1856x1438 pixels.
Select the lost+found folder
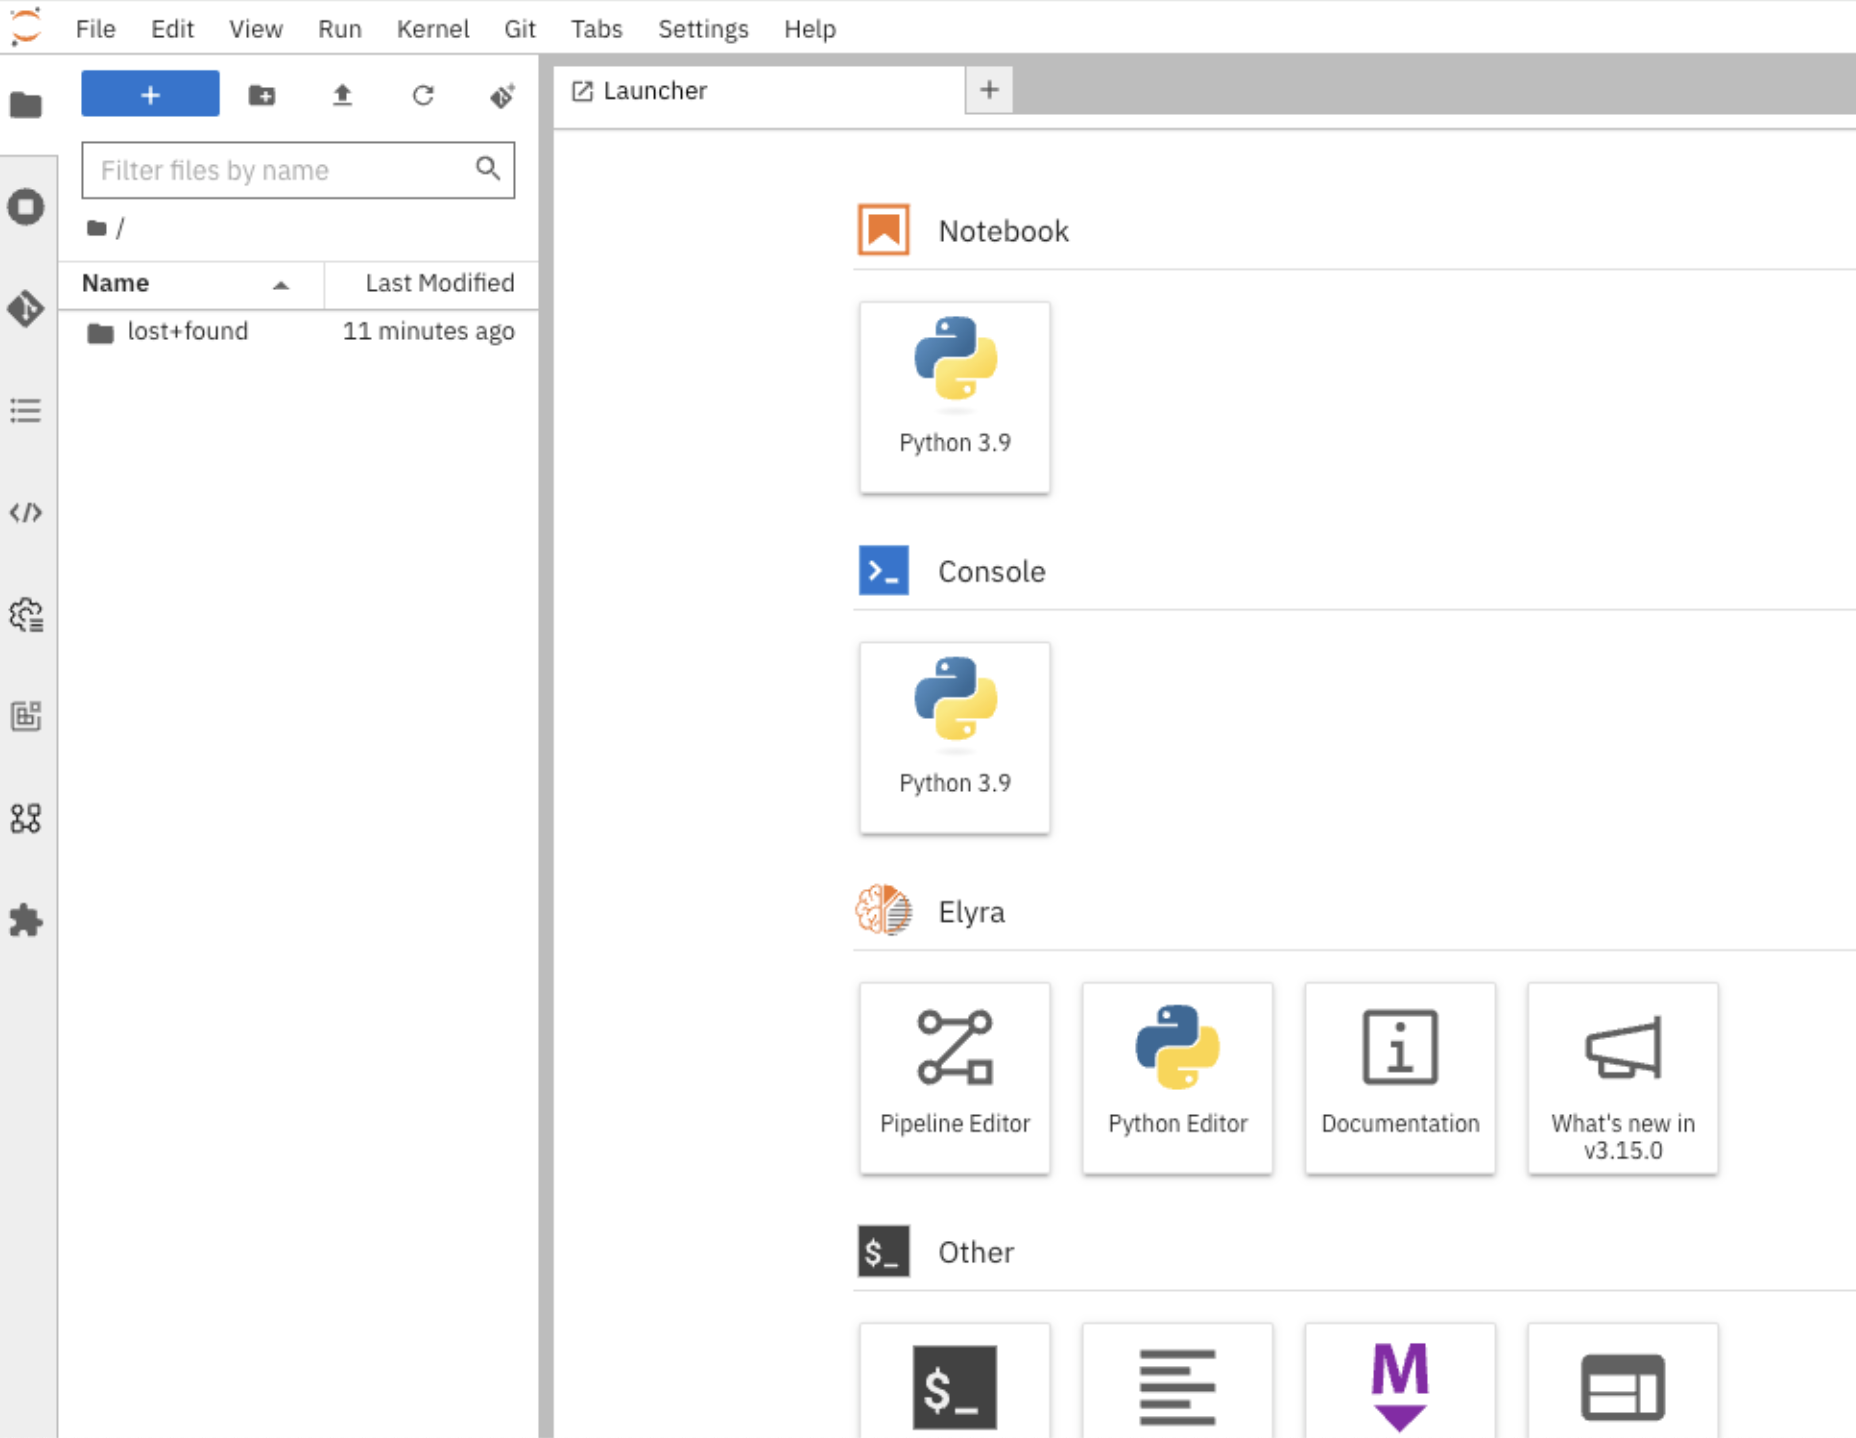(298, 331)
